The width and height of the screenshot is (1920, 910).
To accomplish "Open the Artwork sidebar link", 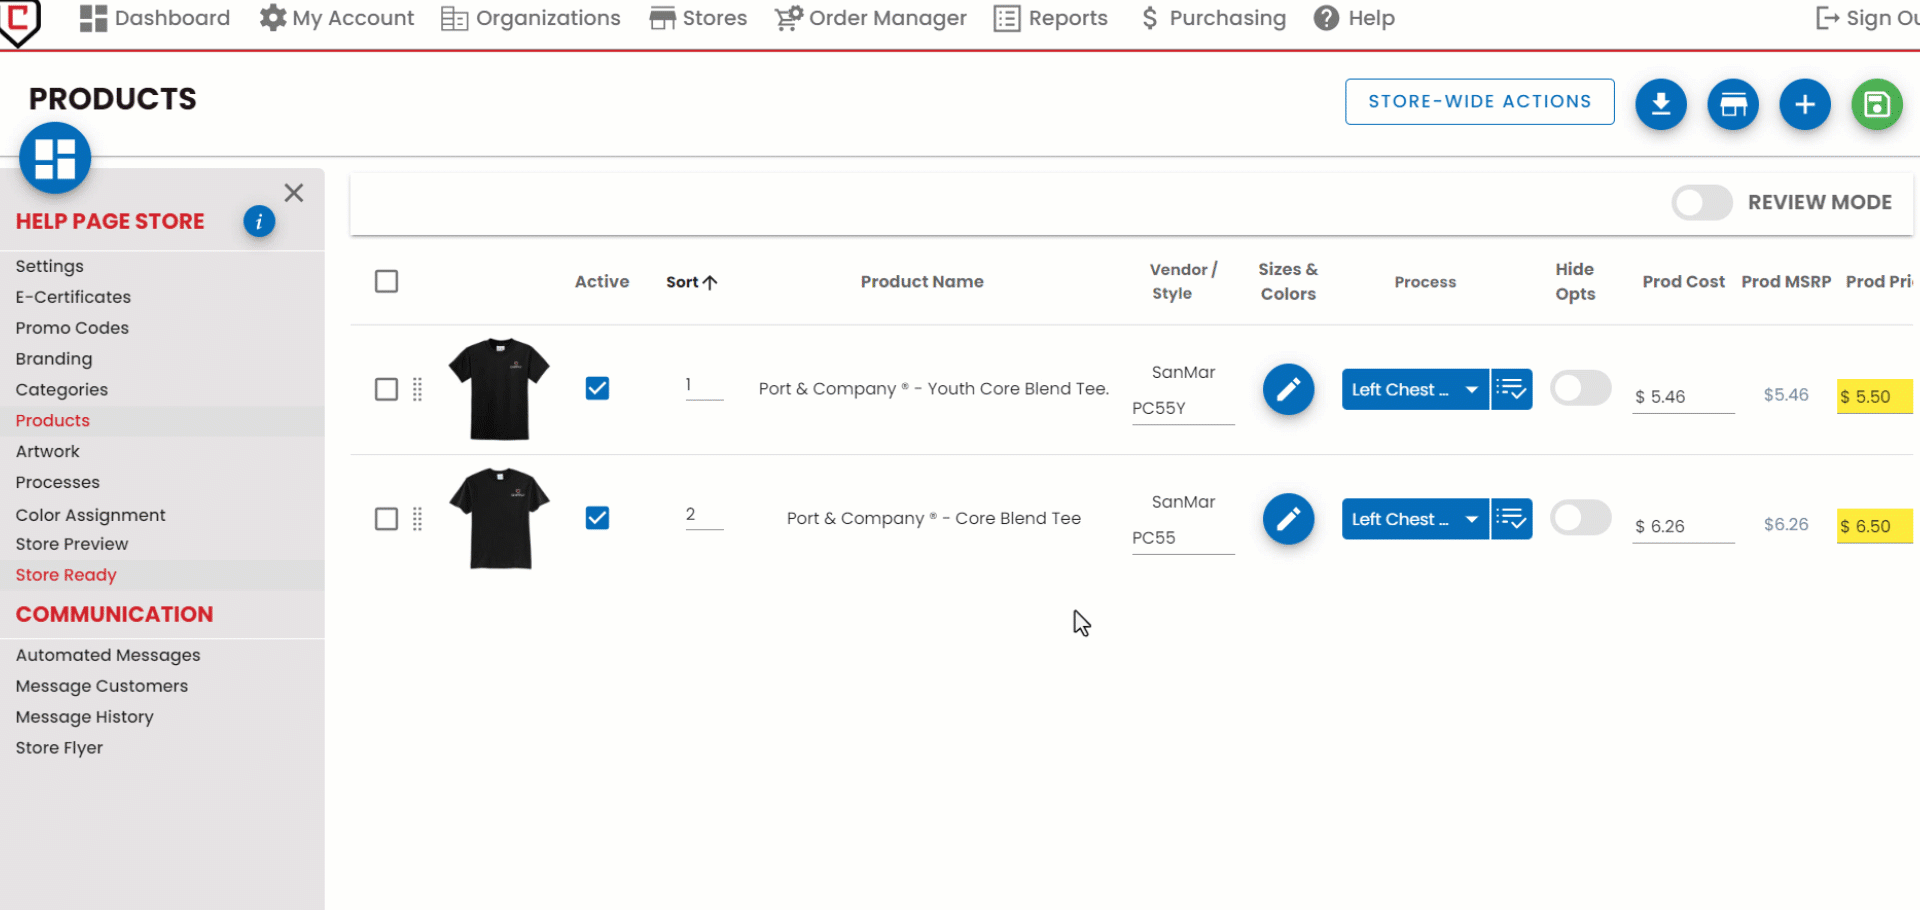I will point(47,451).
